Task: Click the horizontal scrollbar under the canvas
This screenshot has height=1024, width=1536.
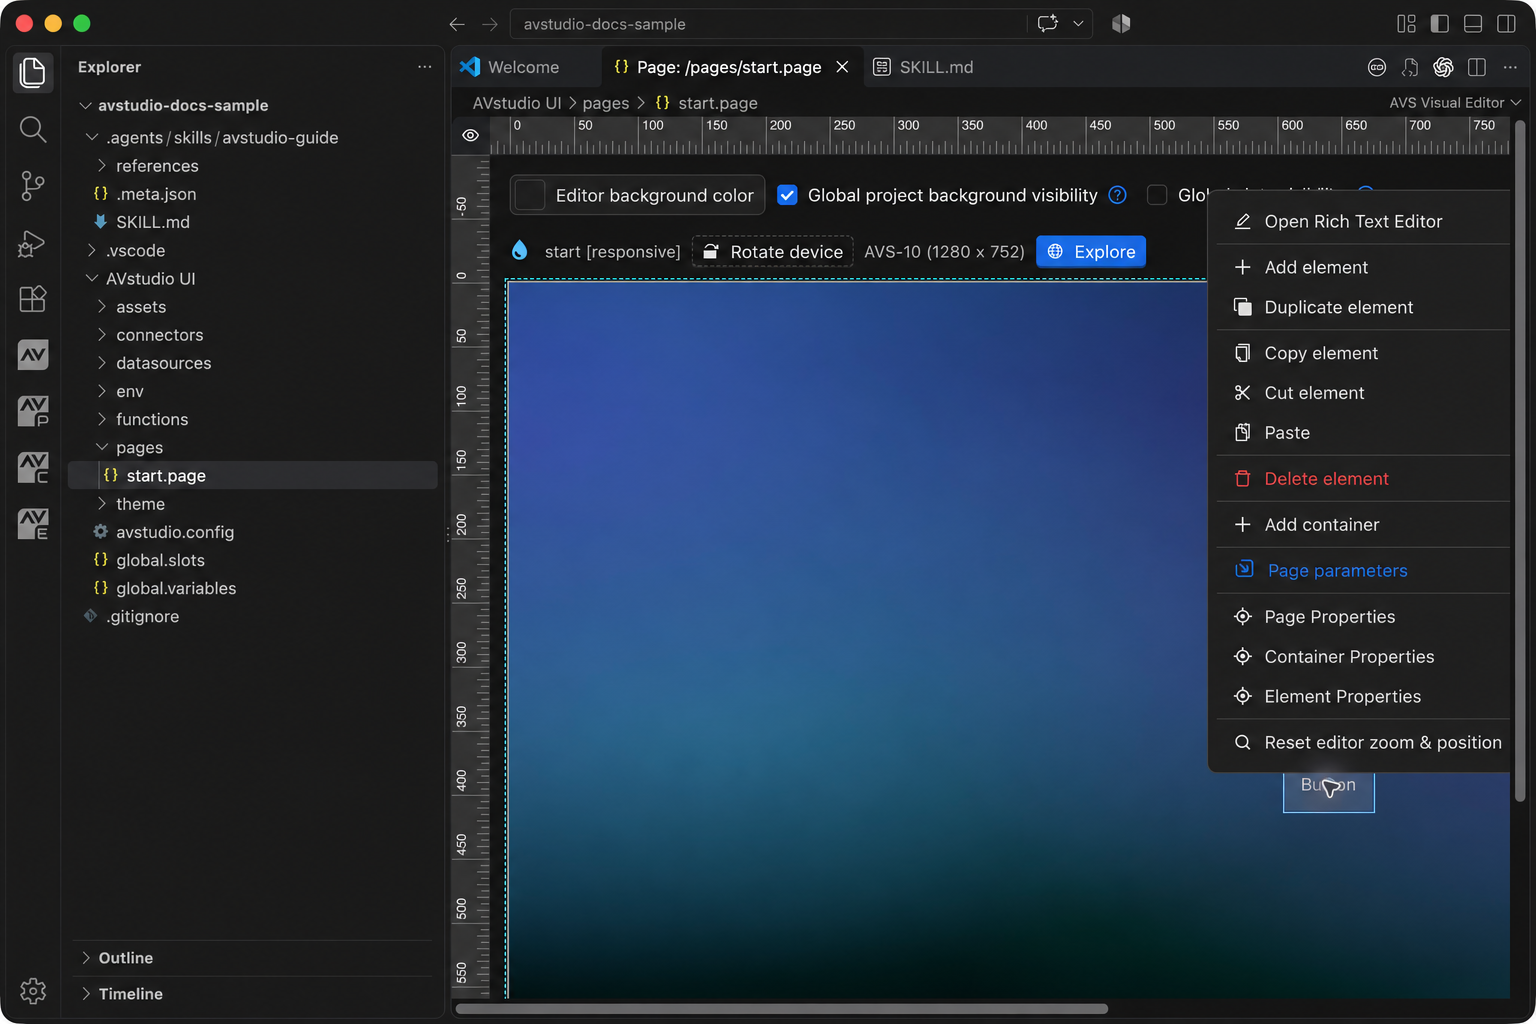Action: 782,1008
